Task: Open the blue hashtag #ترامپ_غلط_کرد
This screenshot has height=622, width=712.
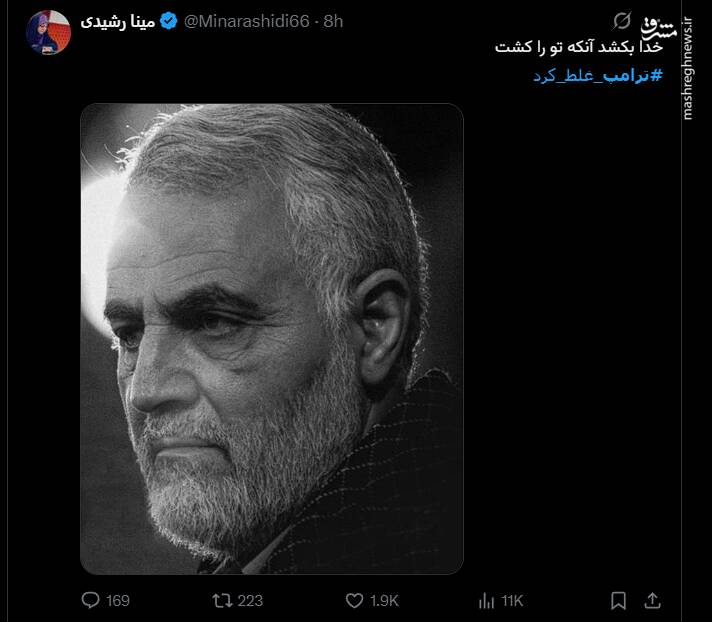Action: (x=597, y=75)
